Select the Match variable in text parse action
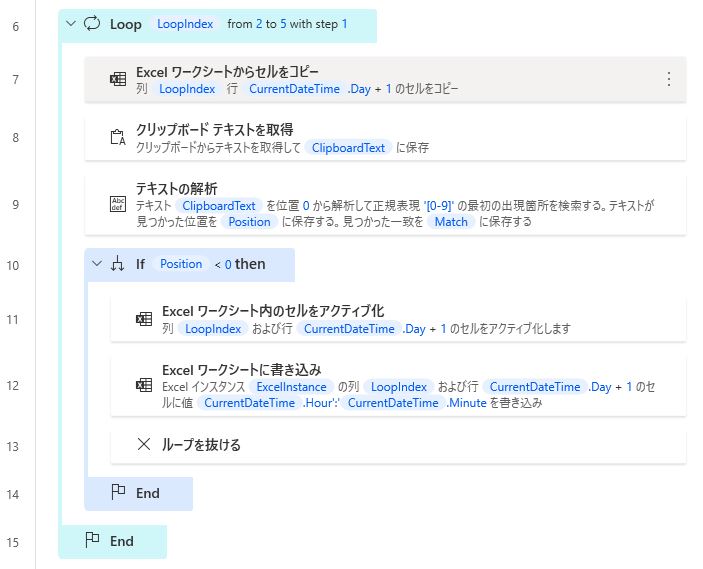The width and height of the screenshot is (703, 569). point(451,222)
